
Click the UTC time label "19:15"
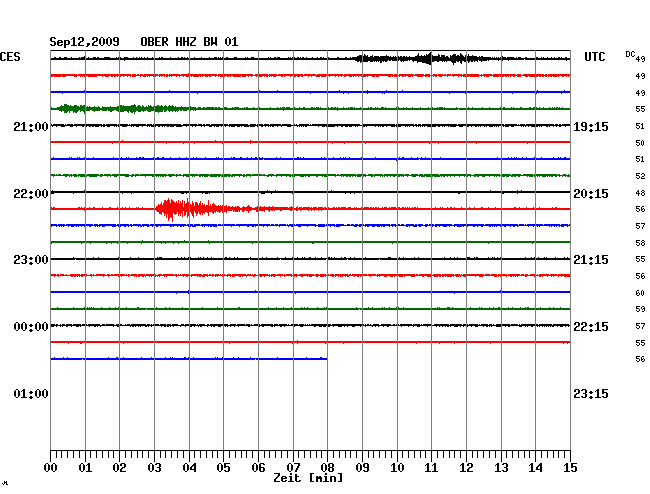[x=591, y=127]
